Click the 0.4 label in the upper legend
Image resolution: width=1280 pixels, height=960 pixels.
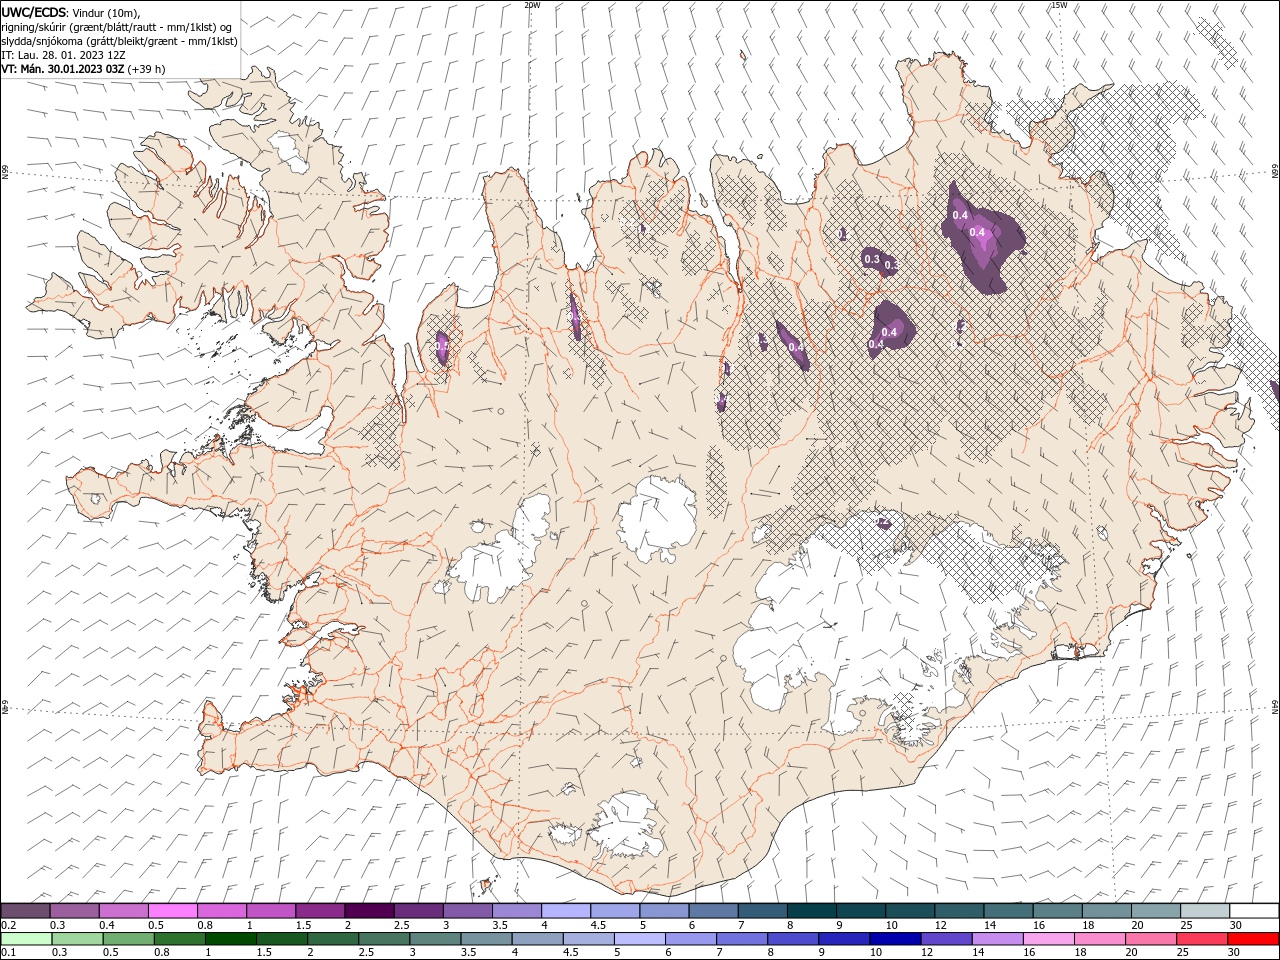point(107,925)
